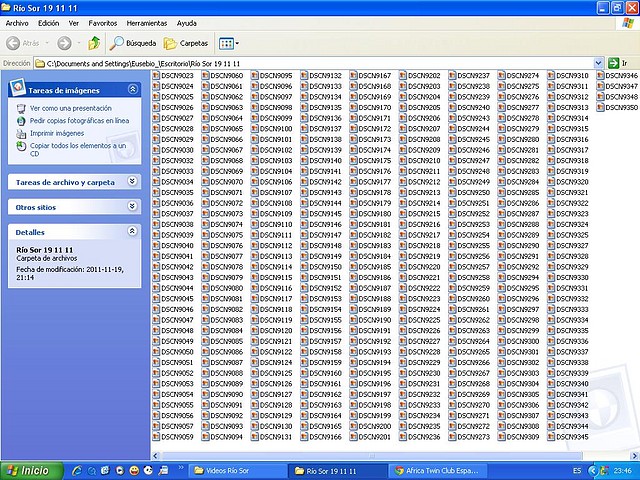Select image file DSCN9023
Viewport: 640px width, 480px height.
click(x=173, y=76)
